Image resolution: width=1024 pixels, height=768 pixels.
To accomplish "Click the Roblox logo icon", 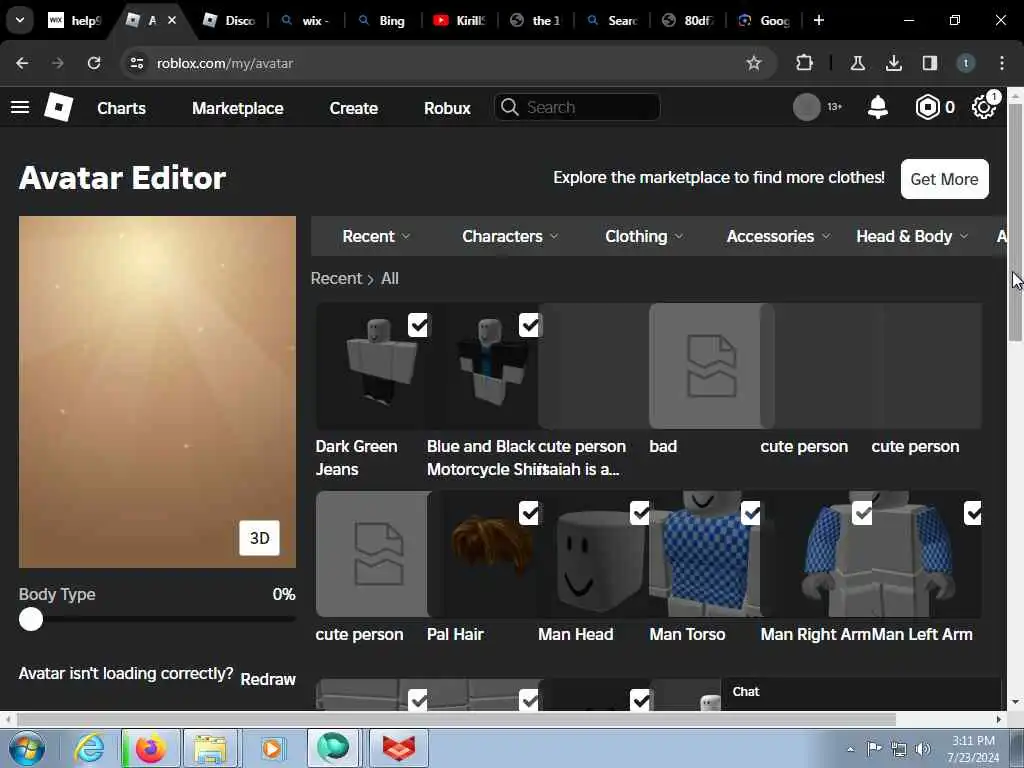I will (x=58, y=107).
